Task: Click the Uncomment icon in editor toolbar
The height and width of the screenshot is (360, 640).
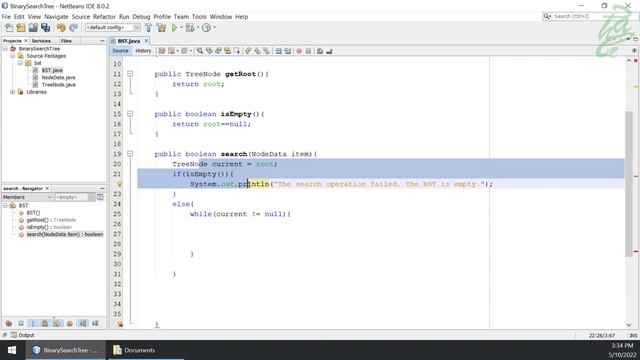Action: pos(329,51)
